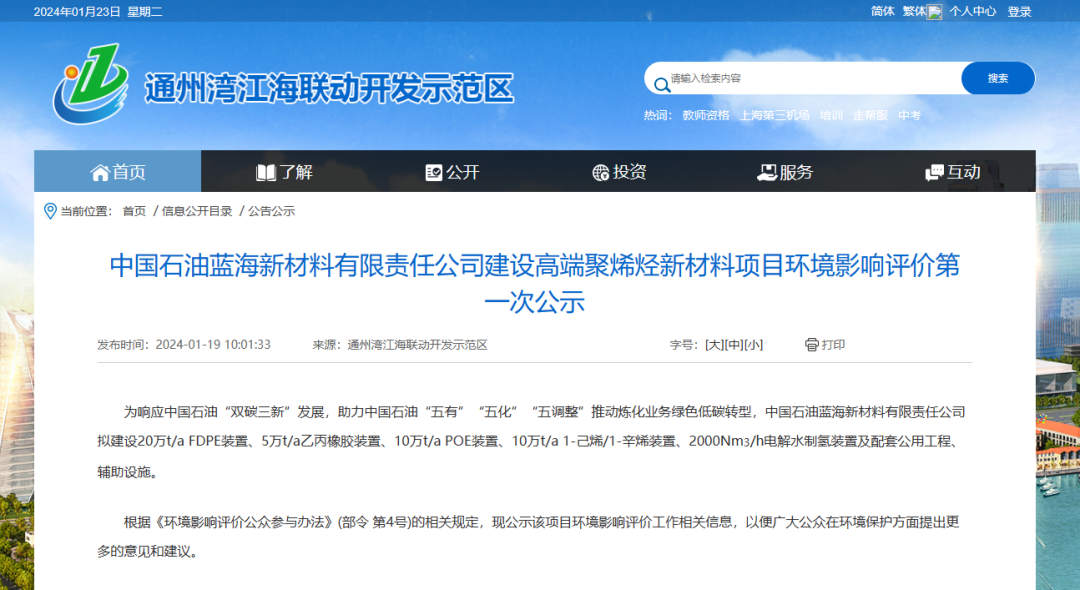This screenshot has width=1080, height=590.
Task: Set font size to large [大]
Action: pos(714,344)
